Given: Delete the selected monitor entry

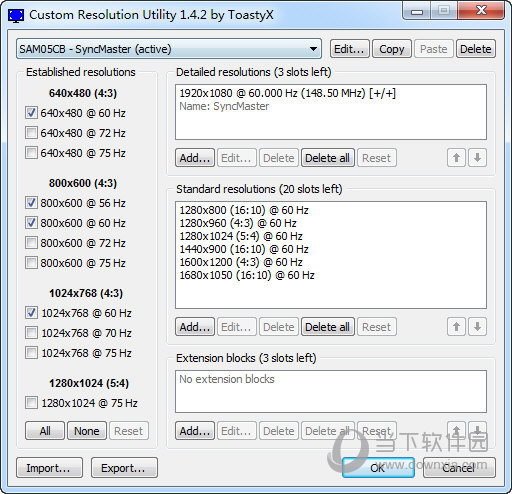Looking at the screenshot, I should [475, 49].
